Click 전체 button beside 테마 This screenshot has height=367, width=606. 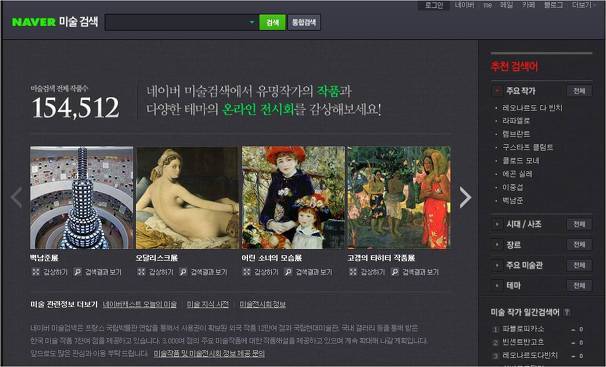click(x=579, y=285)
